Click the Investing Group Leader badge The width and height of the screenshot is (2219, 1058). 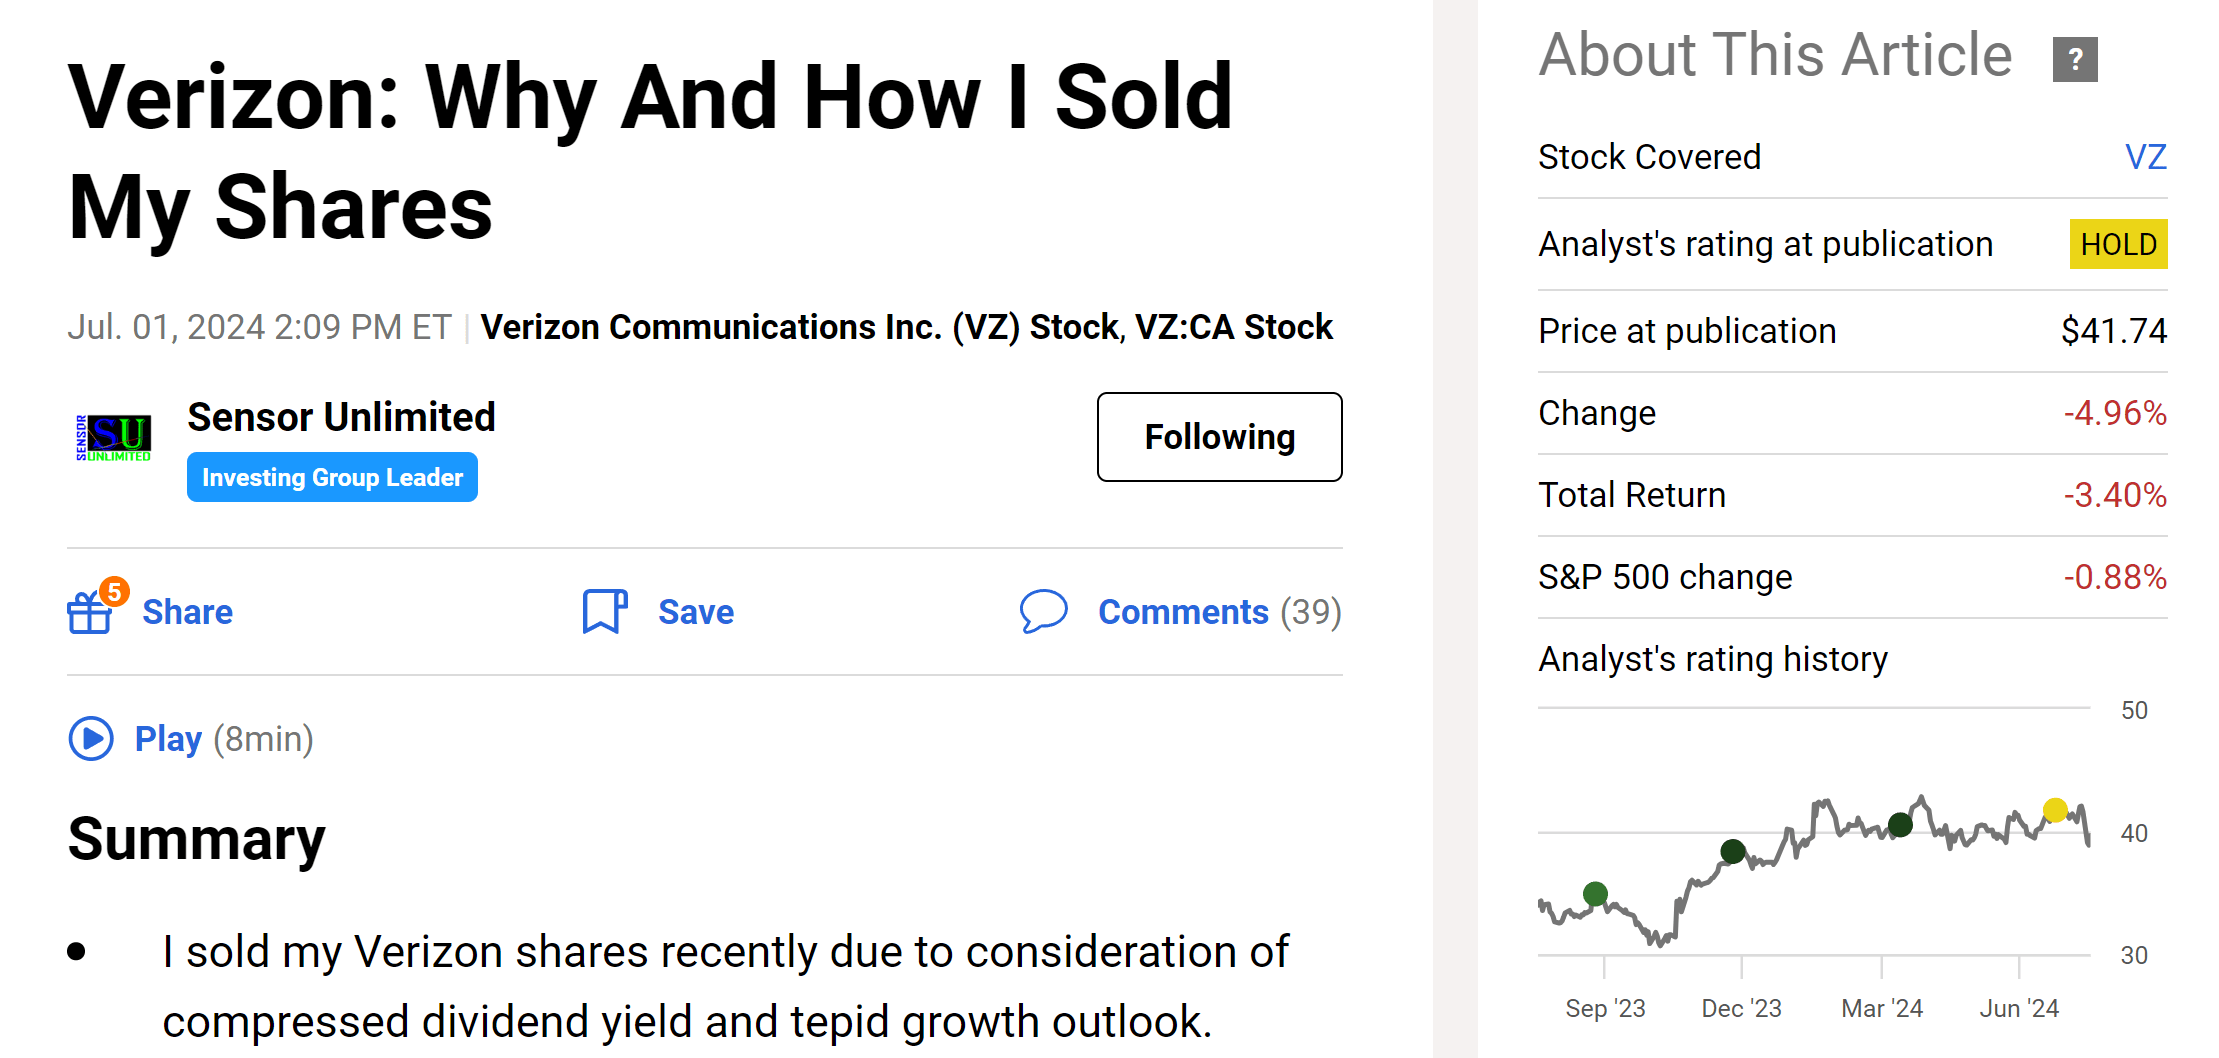coord(332,478)
